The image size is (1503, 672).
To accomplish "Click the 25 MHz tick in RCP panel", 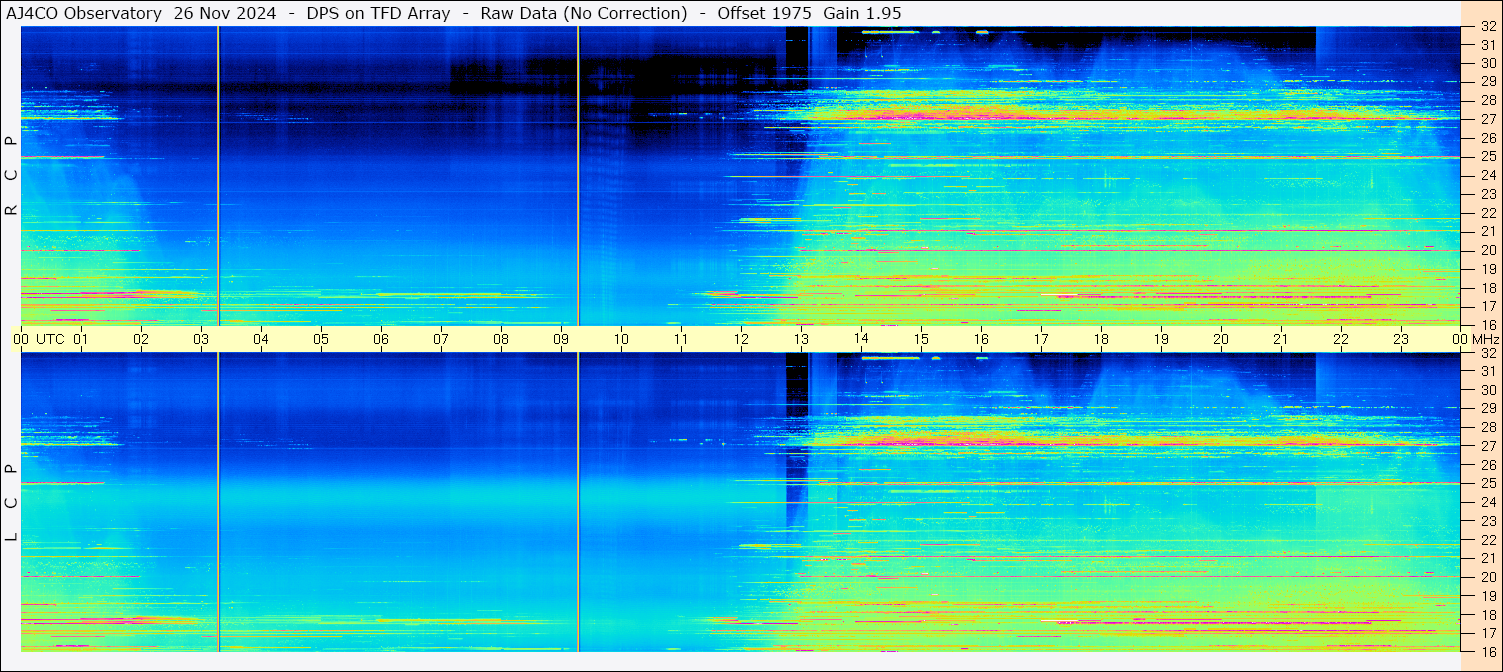I will (1488, 156).
